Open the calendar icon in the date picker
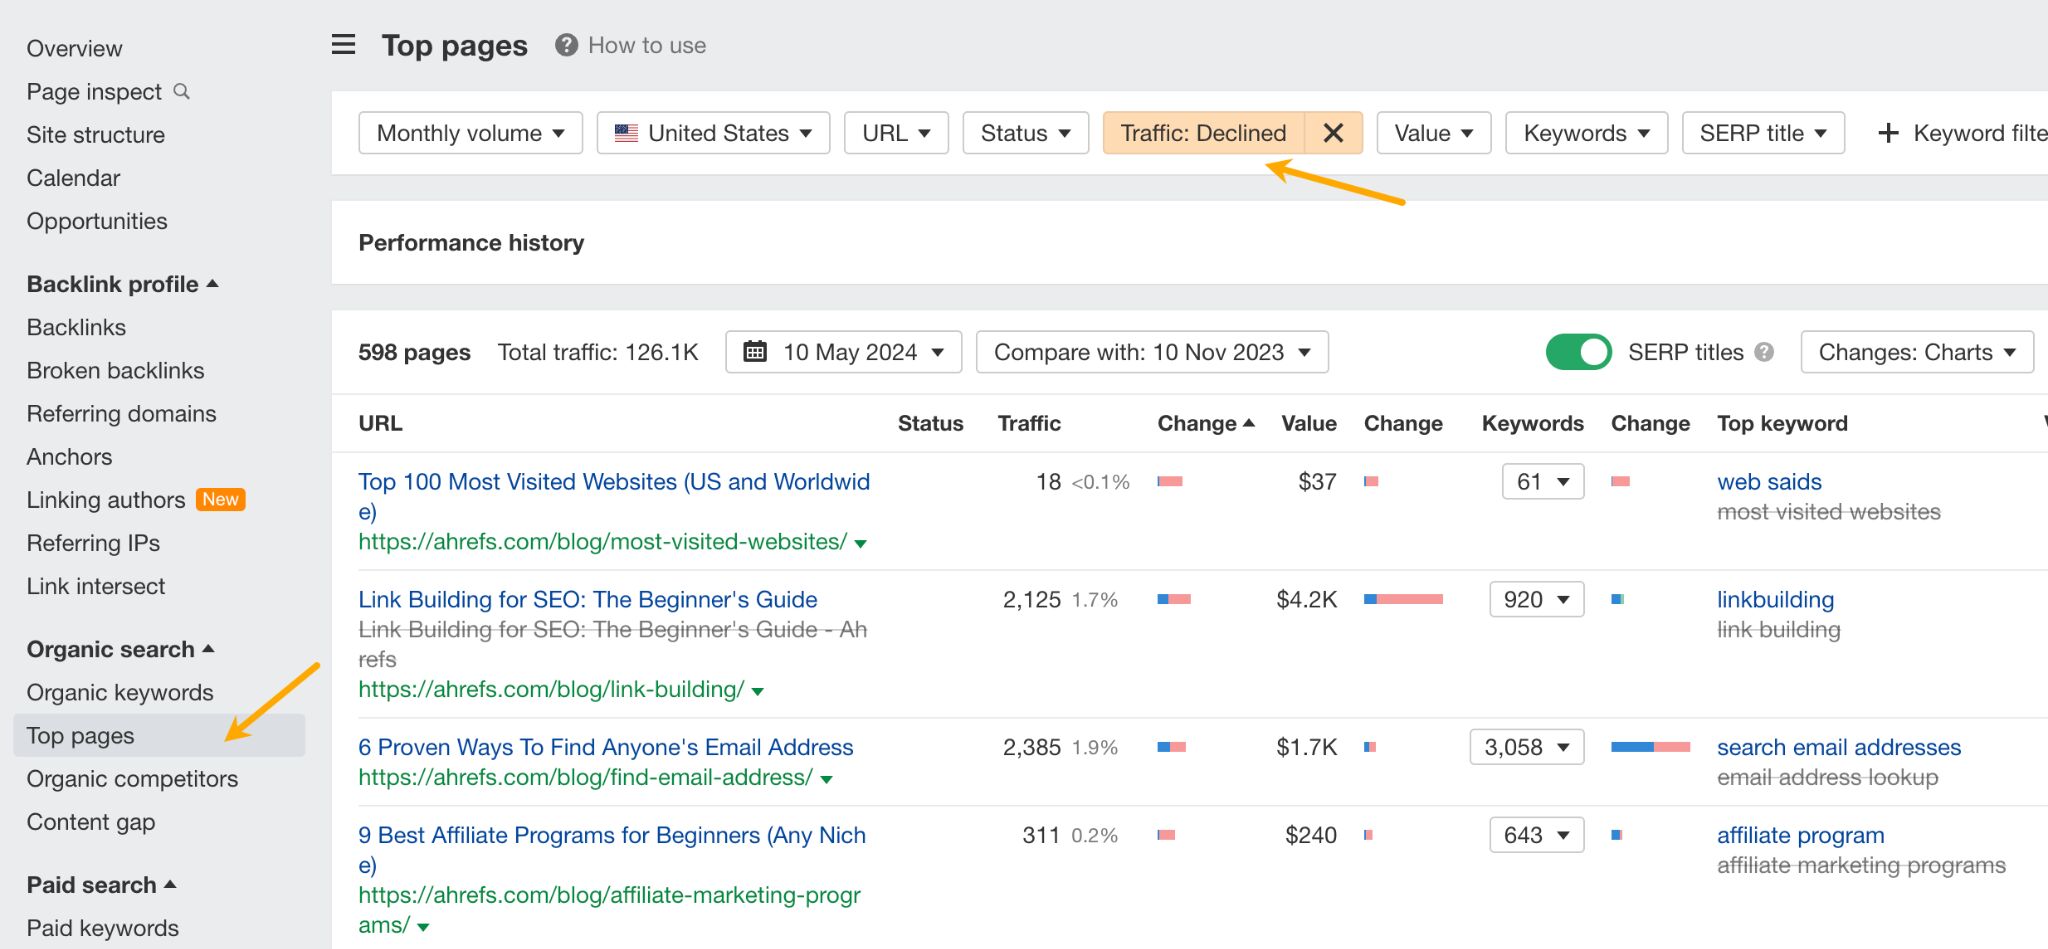2048x949 pixels. 757,351
